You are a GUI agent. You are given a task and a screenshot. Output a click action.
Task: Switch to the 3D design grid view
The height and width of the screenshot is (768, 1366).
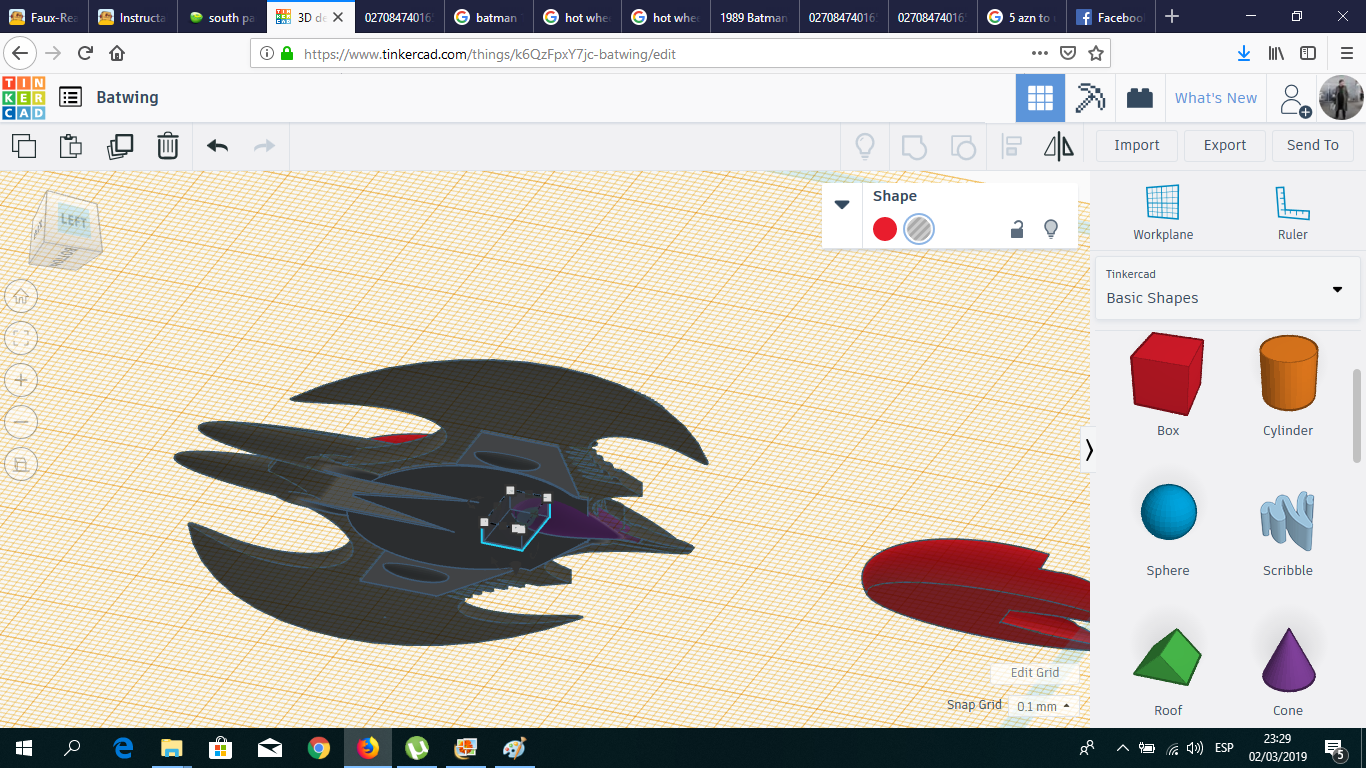[1040, 98]
